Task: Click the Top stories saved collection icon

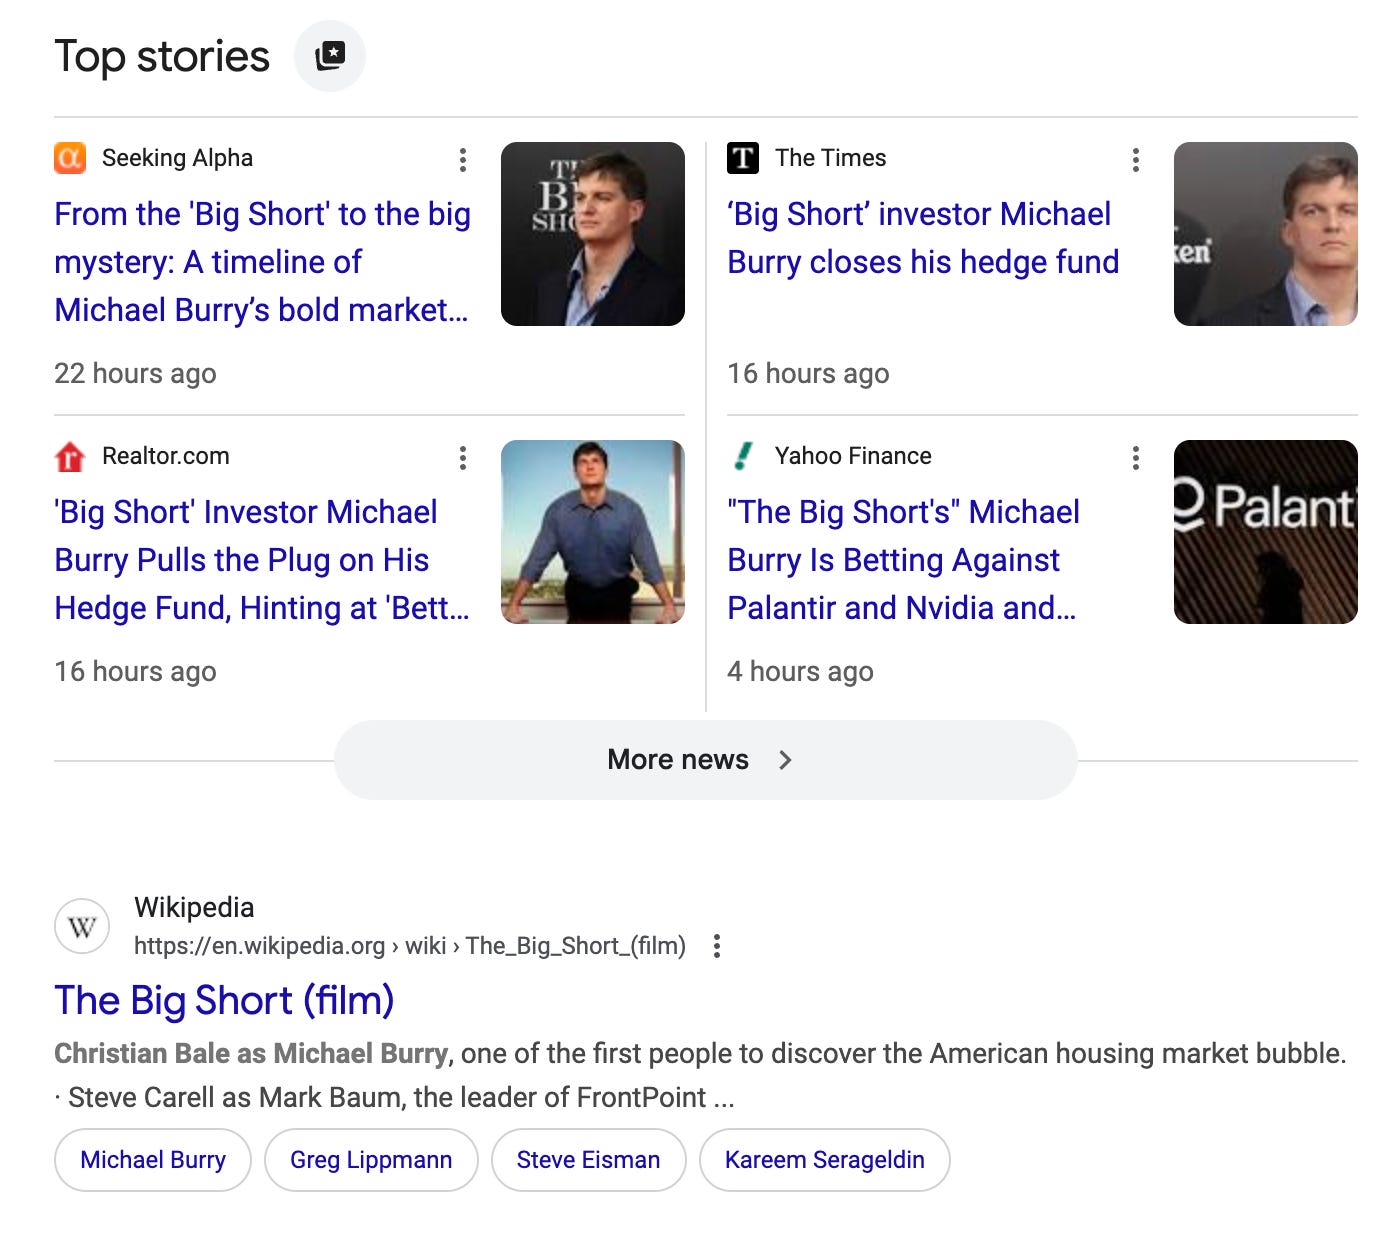Action: click(330, 56)
